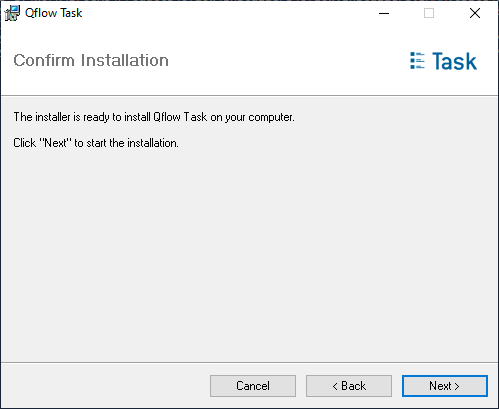
Task: Go back to the previous installer step
Action: pos(349,386)
